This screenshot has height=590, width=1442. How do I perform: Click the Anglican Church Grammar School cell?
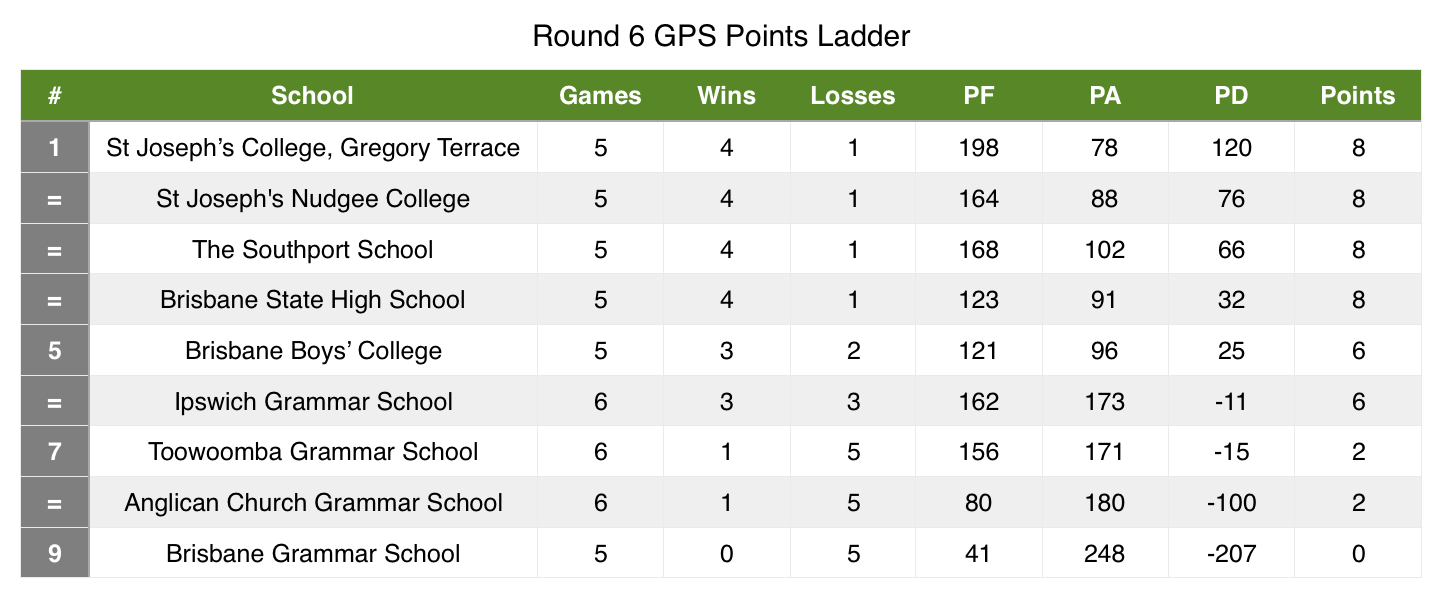313,503
